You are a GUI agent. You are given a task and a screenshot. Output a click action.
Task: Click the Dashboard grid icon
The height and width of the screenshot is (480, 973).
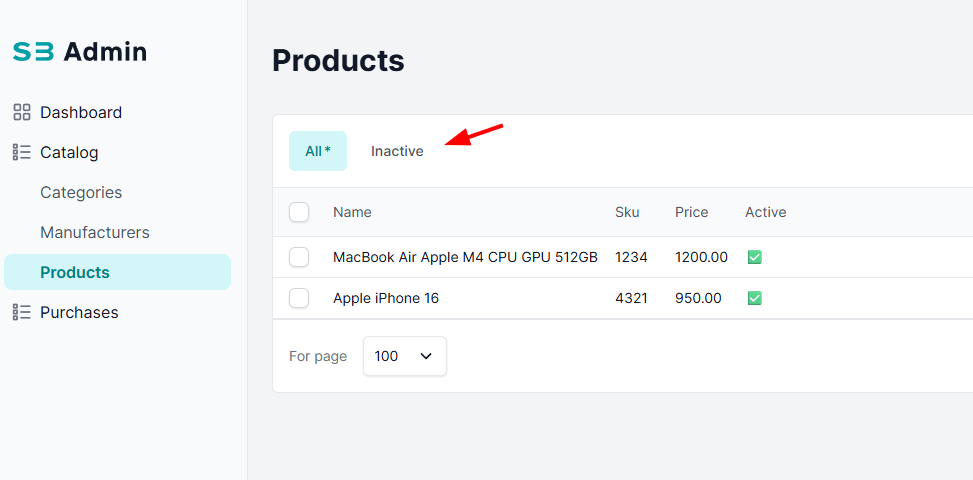(22, 112)
